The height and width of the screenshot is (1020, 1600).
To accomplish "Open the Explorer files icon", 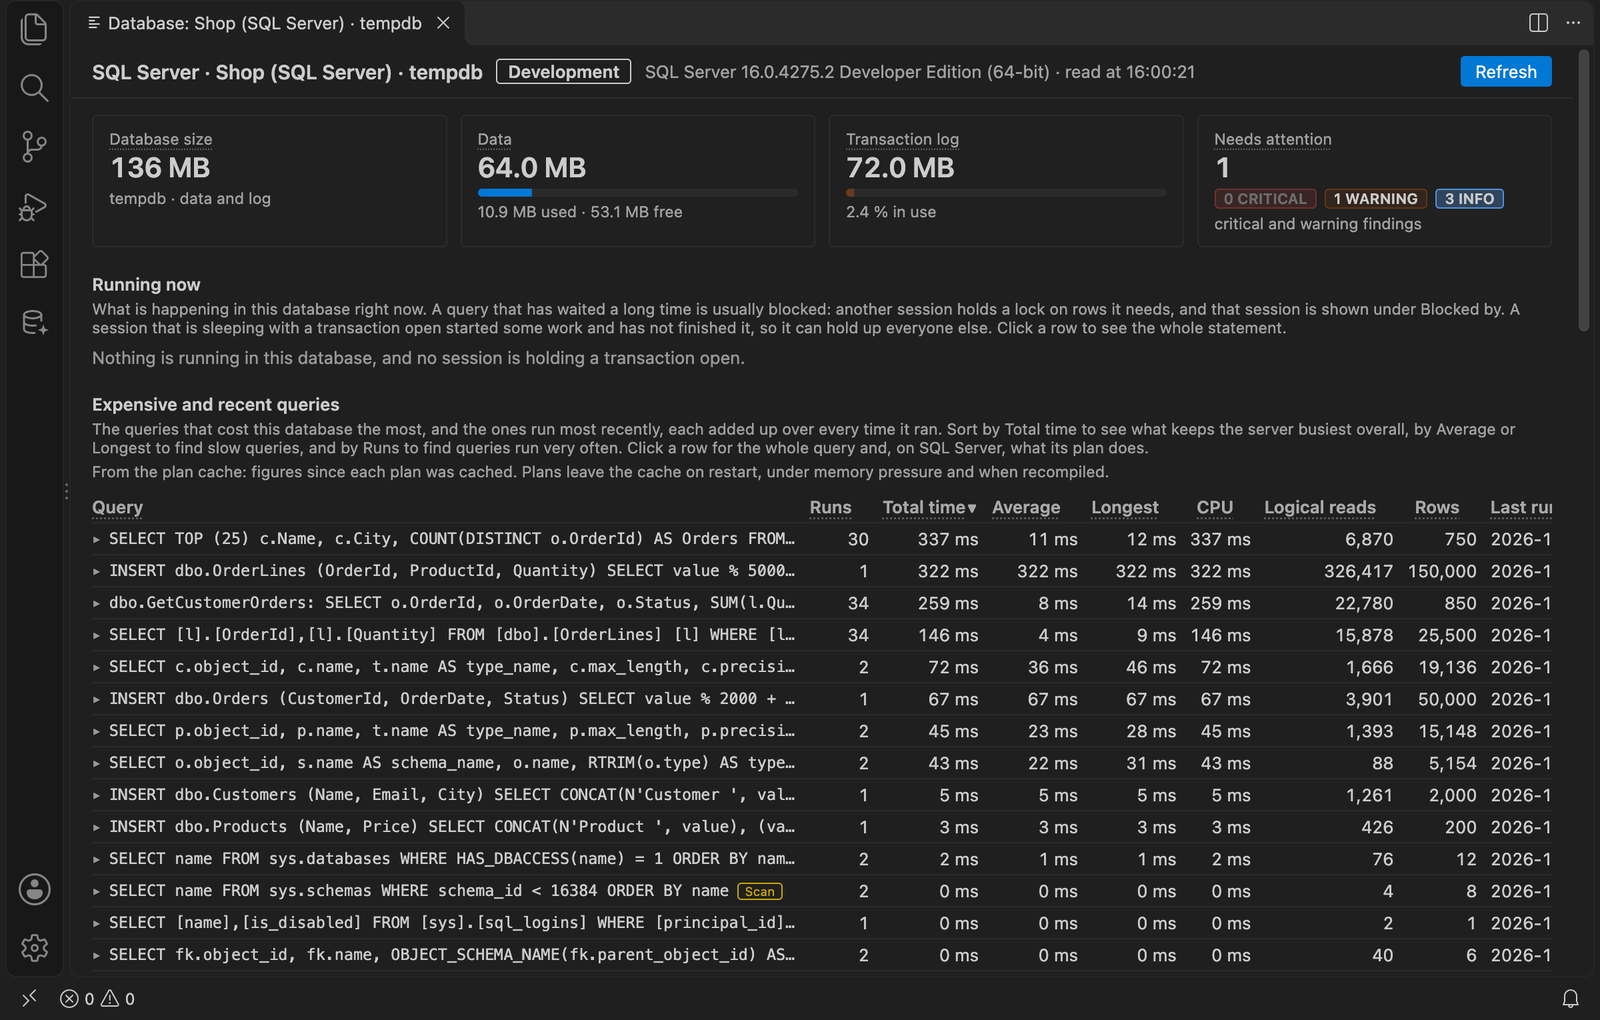I will pos(34,29).
